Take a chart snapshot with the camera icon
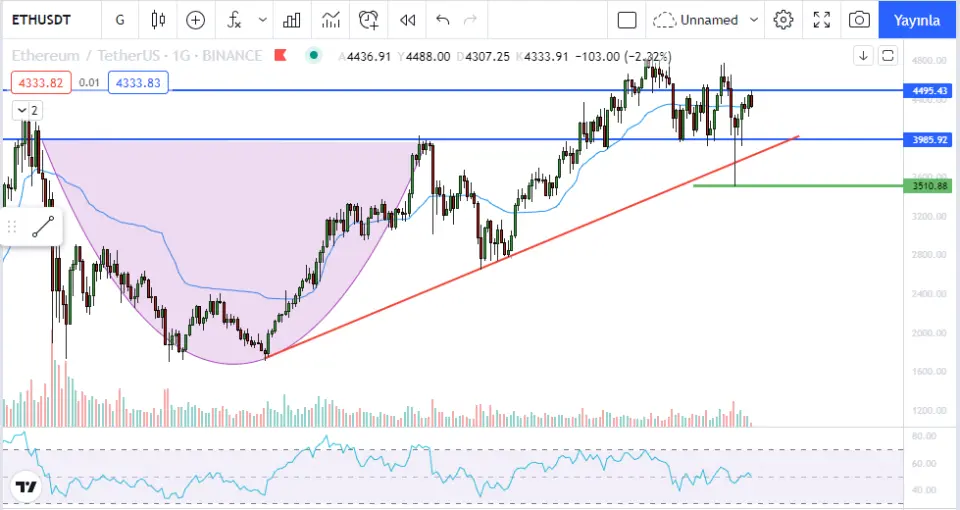 coord(858,20)
